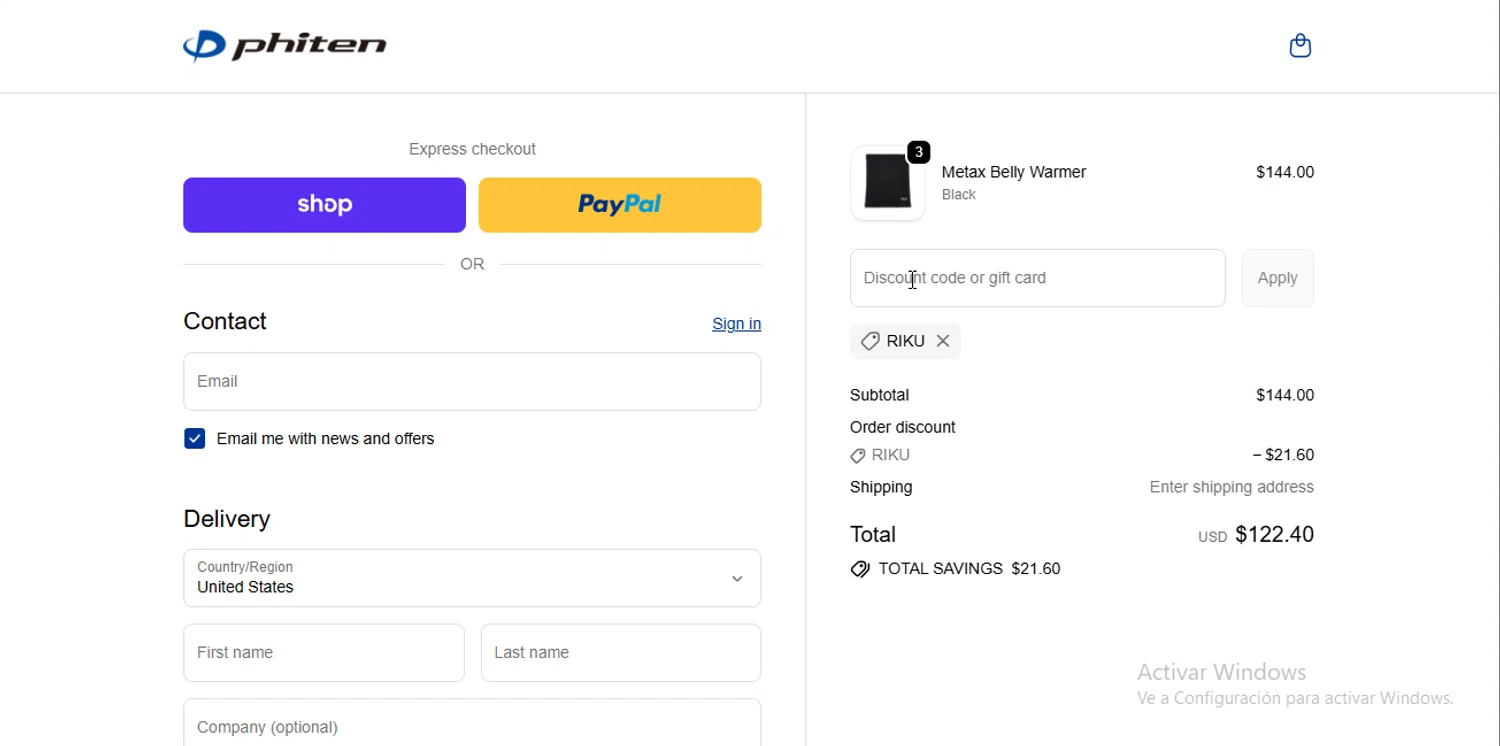Click the Black variant text

(x=959, y=195)
